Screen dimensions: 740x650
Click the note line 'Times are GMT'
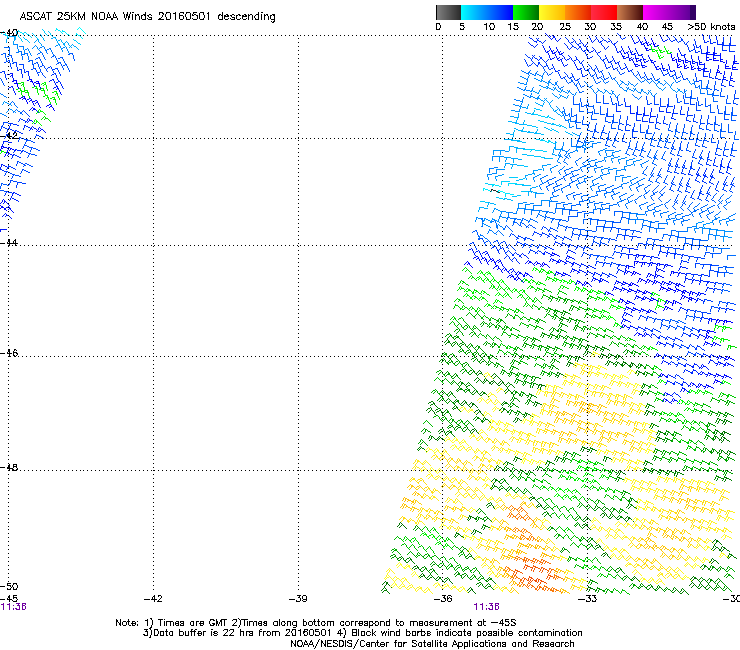(x=193, y=623)
